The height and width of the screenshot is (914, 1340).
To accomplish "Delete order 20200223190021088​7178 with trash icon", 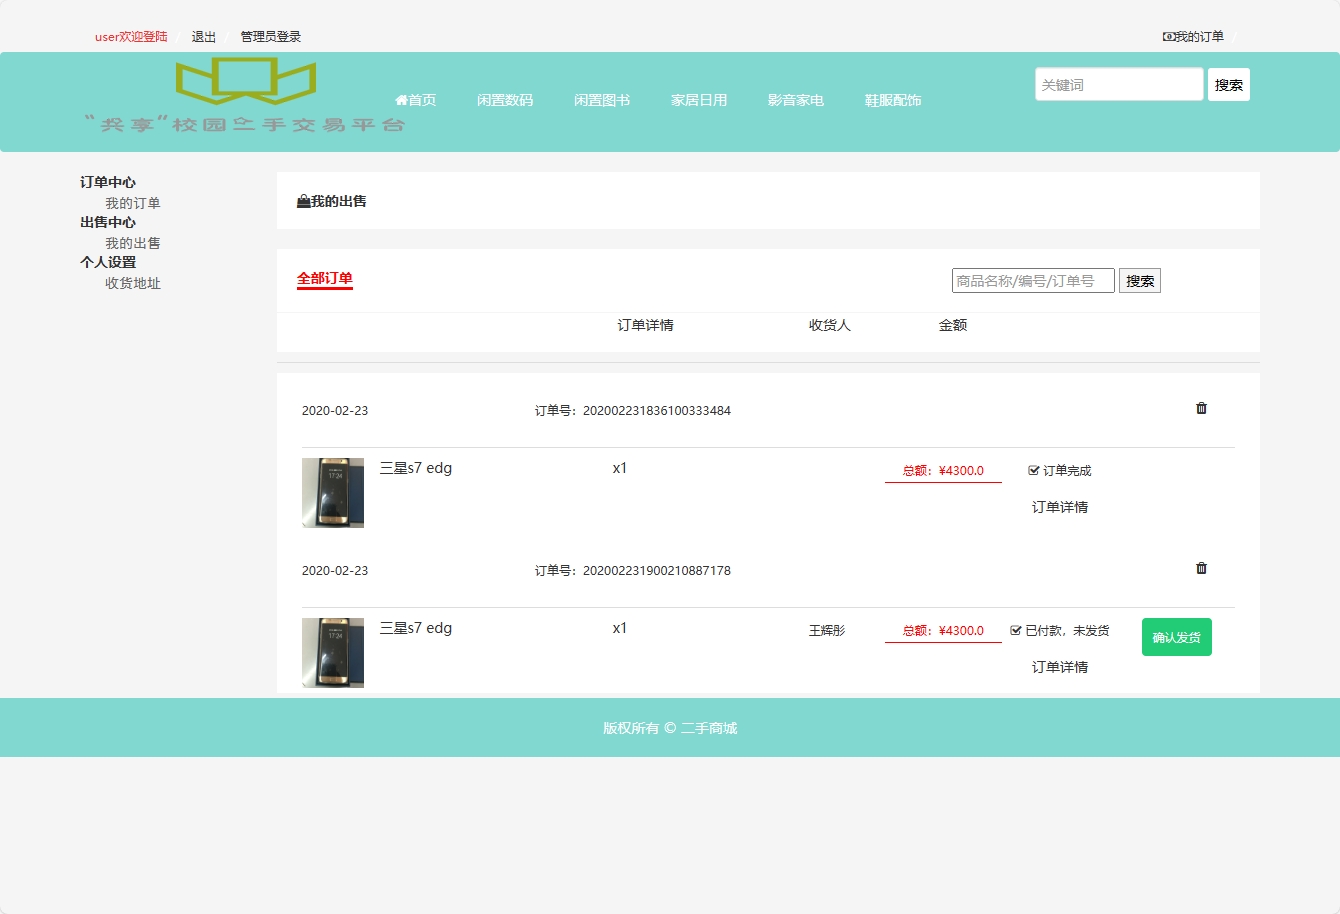I will pos(1201,568).
